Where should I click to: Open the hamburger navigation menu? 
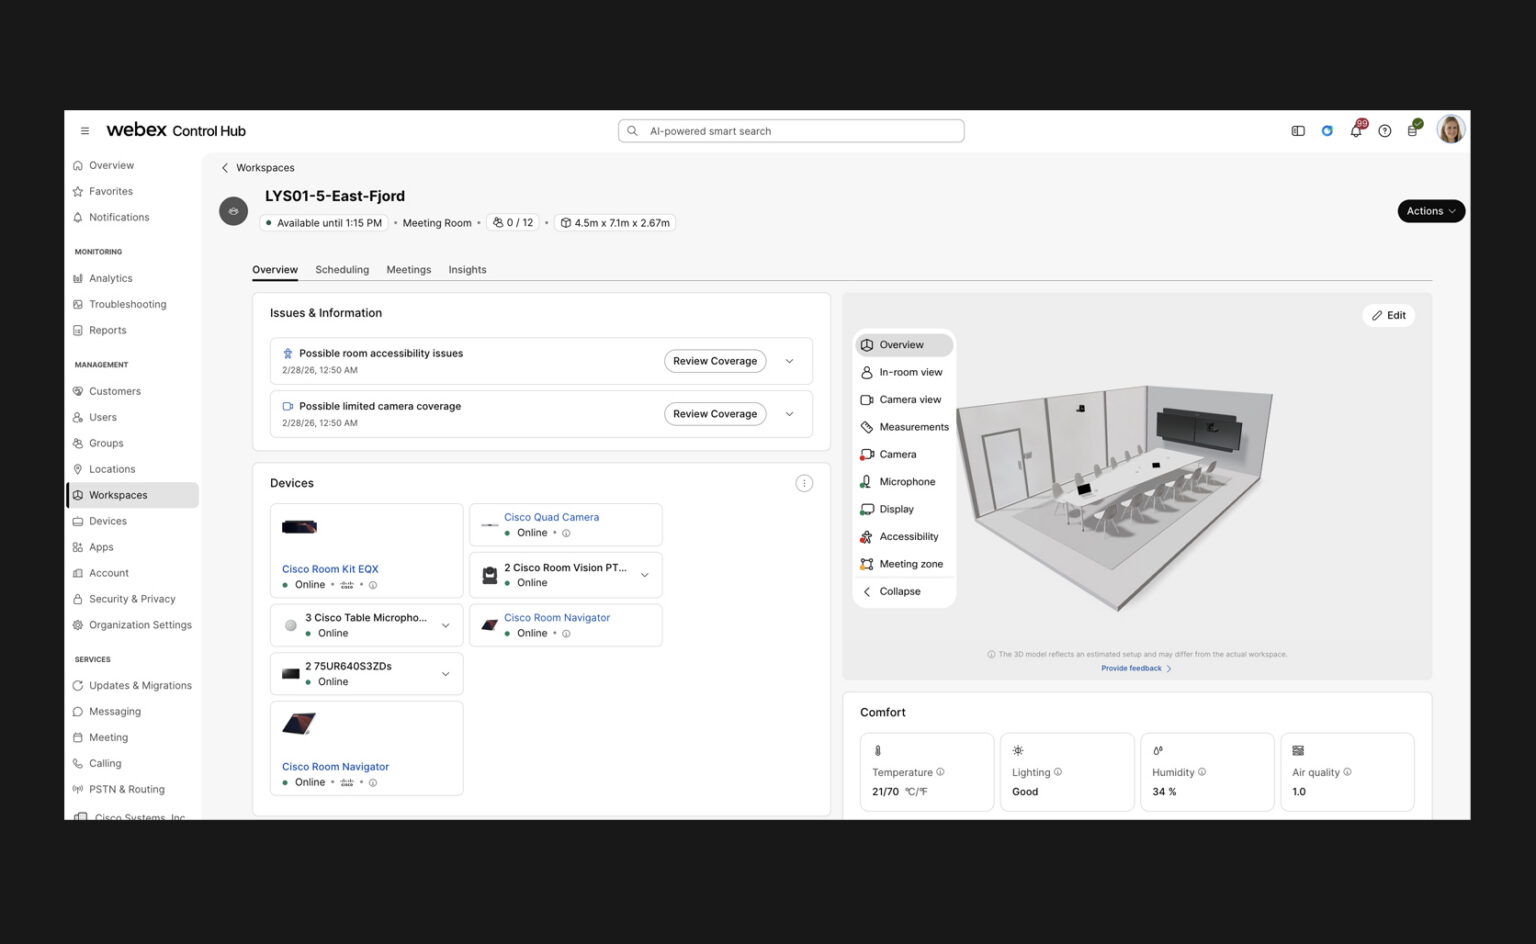tap(85, 131)
